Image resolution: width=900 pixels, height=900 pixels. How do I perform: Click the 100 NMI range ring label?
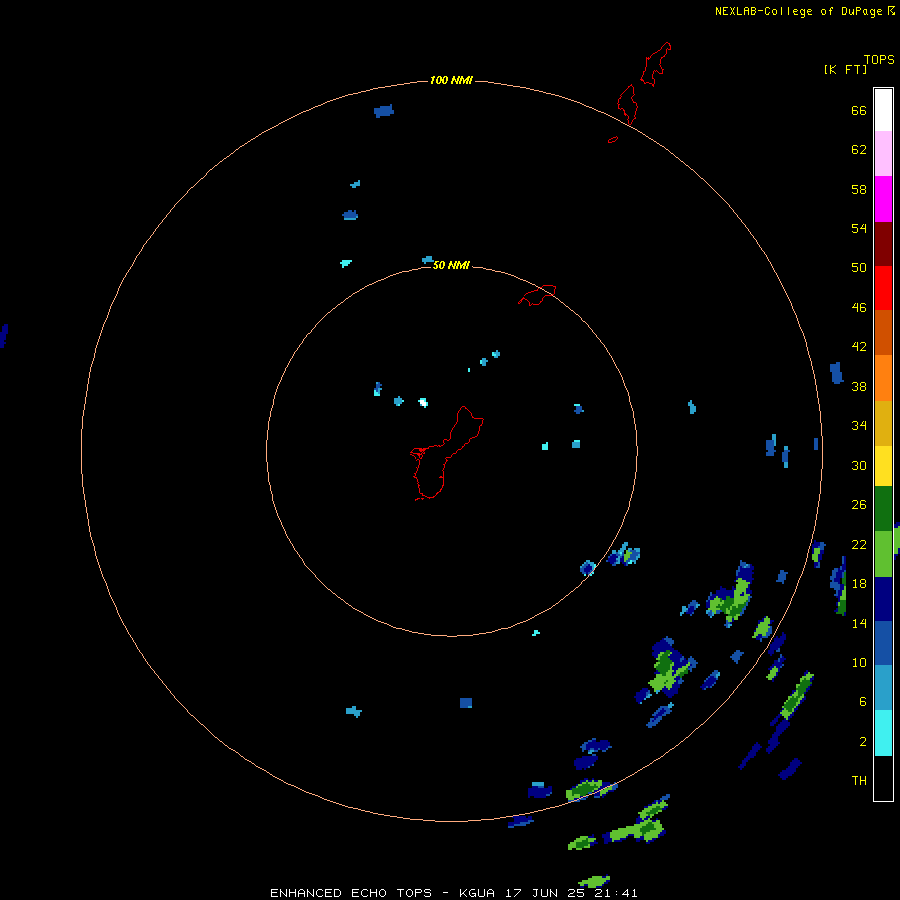click(451, 80)
